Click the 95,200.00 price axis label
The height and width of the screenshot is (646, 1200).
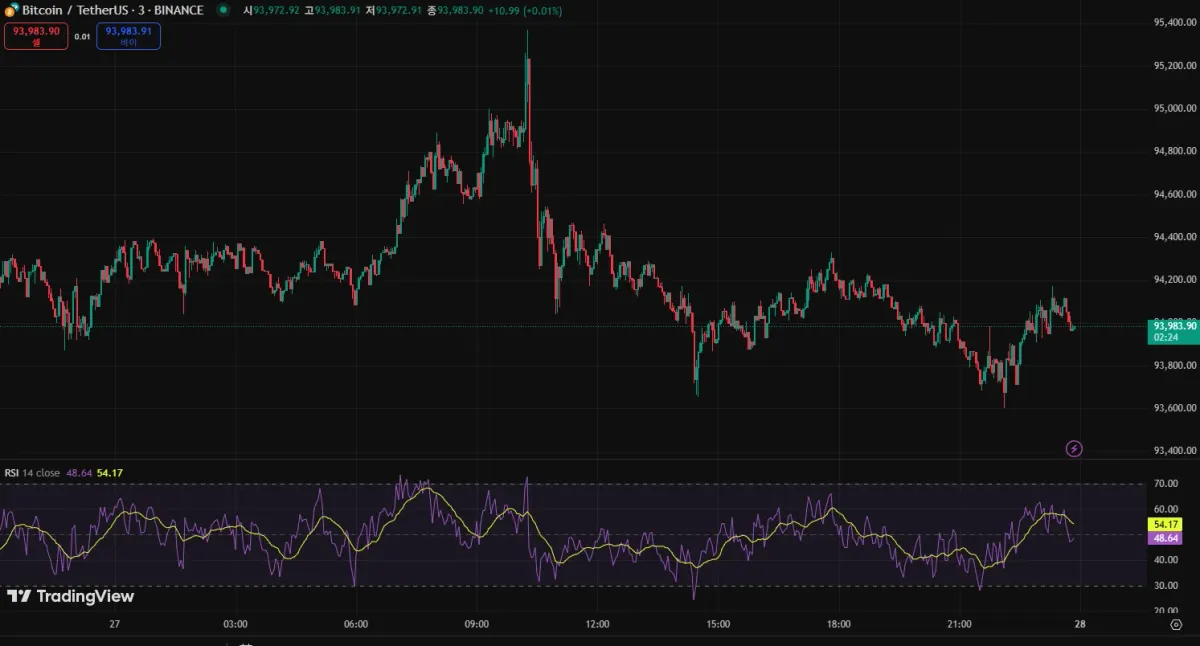coord(1174,65)
